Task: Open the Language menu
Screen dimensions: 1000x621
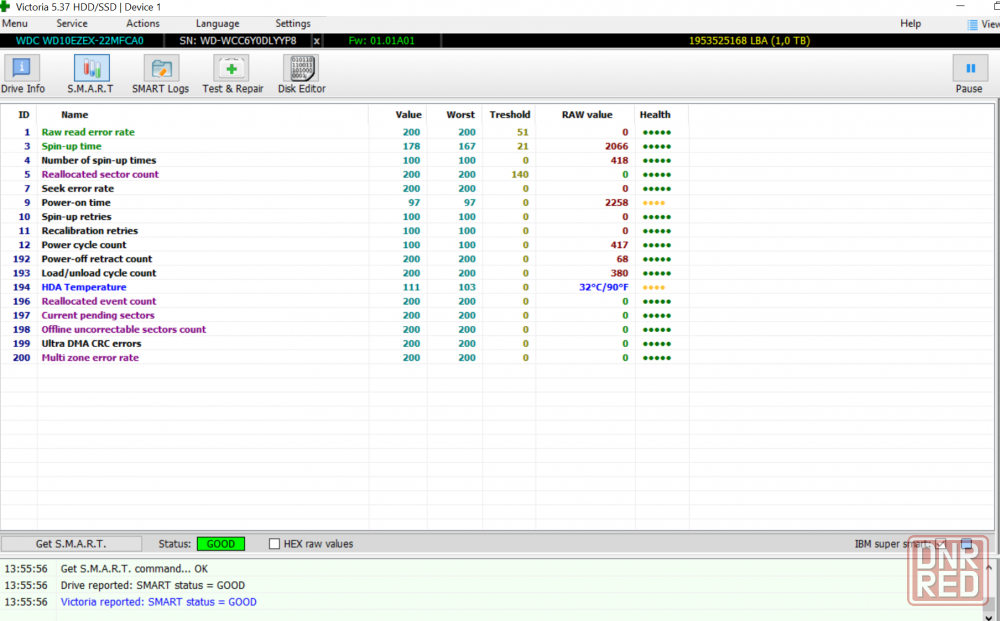Action: coord(217,24)
